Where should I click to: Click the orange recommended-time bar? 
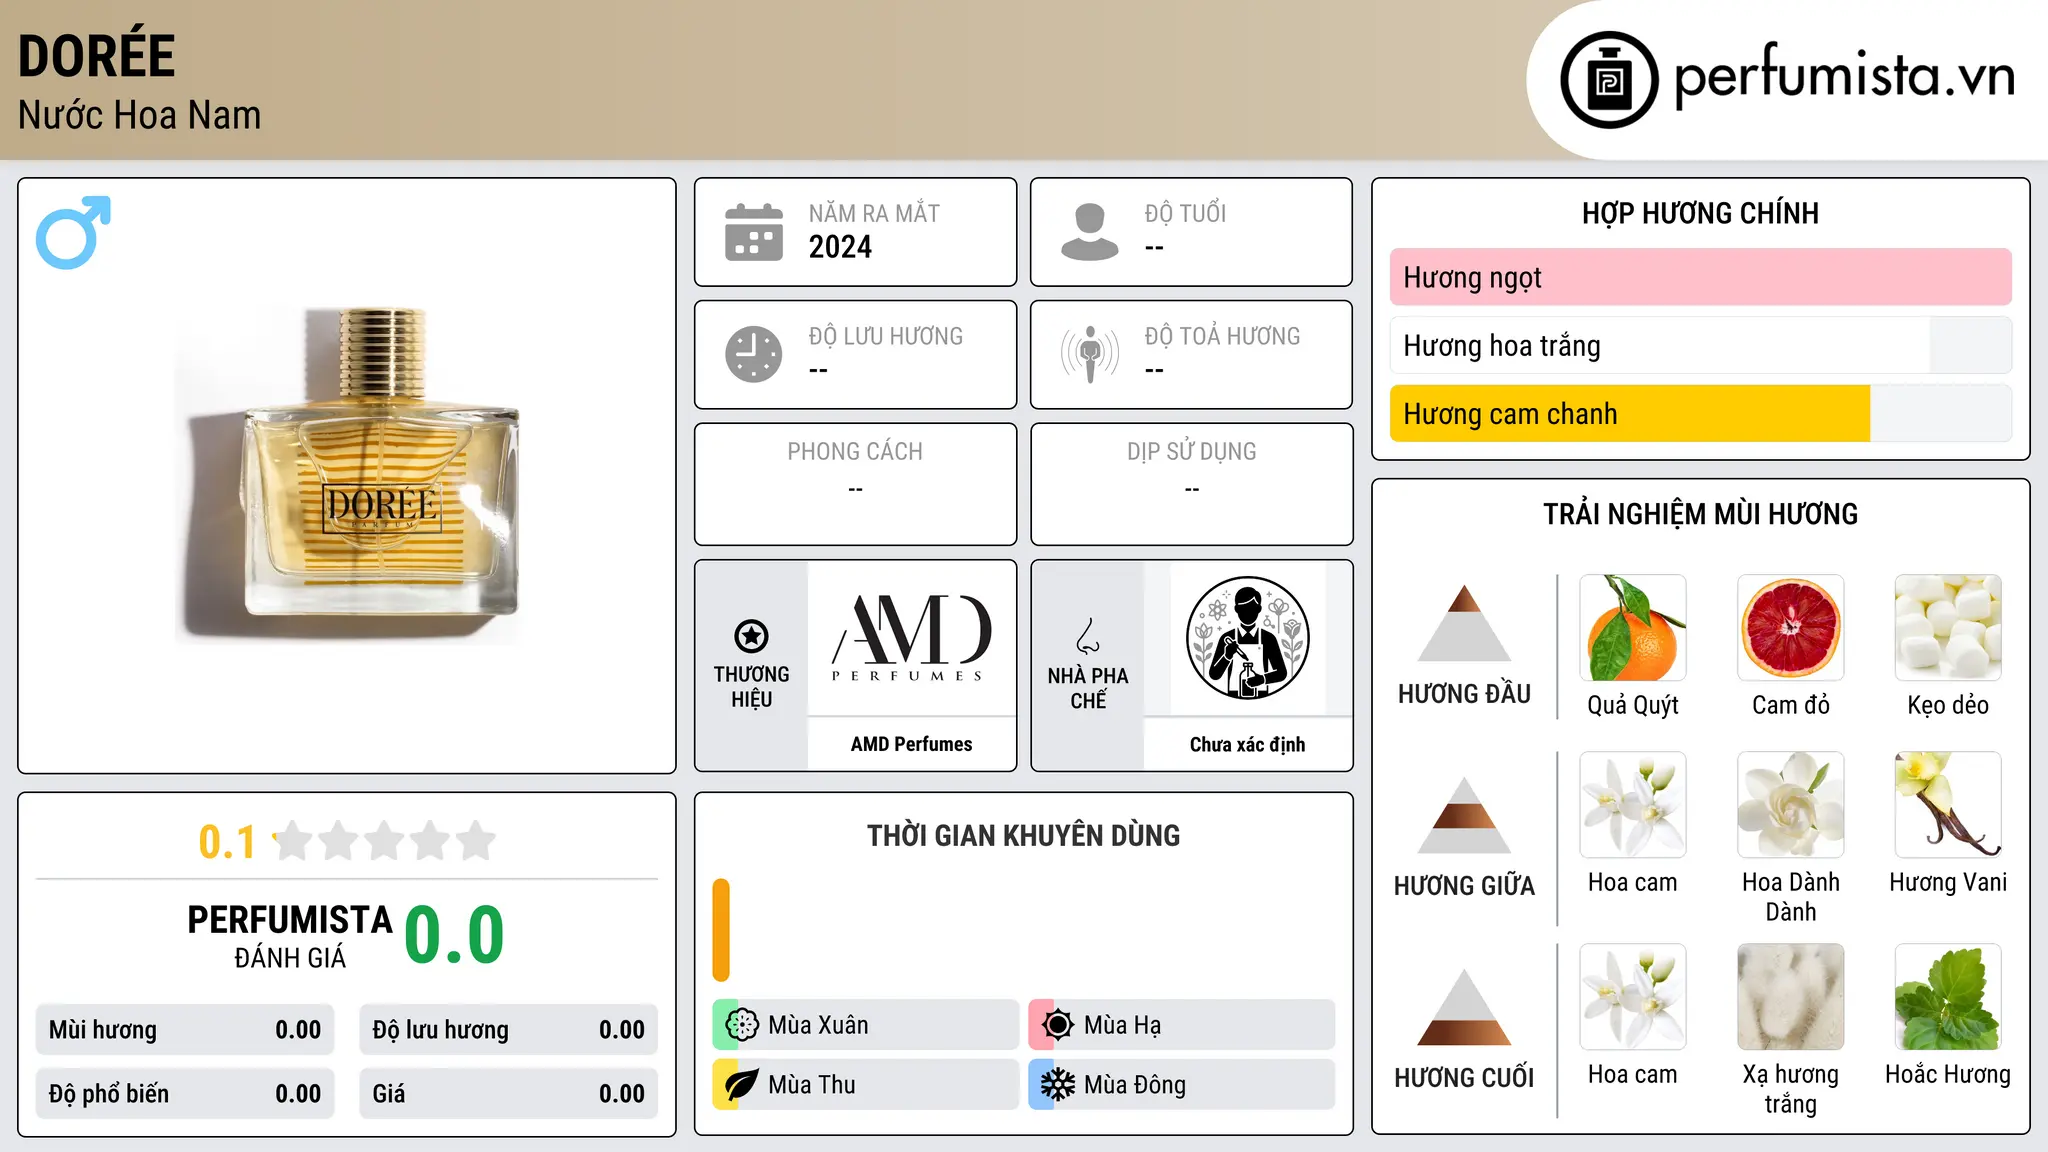[x=721, y=930]
